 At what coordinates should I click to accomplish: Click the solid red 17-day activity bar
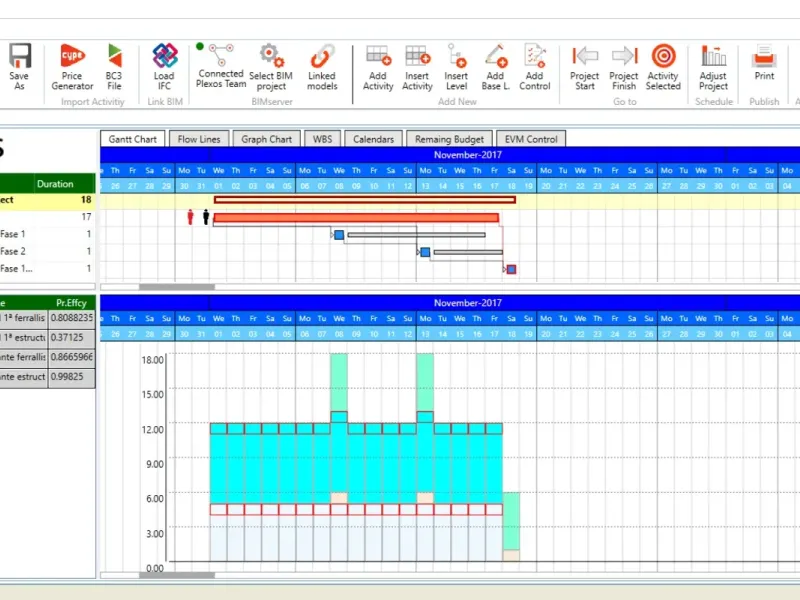356,218
